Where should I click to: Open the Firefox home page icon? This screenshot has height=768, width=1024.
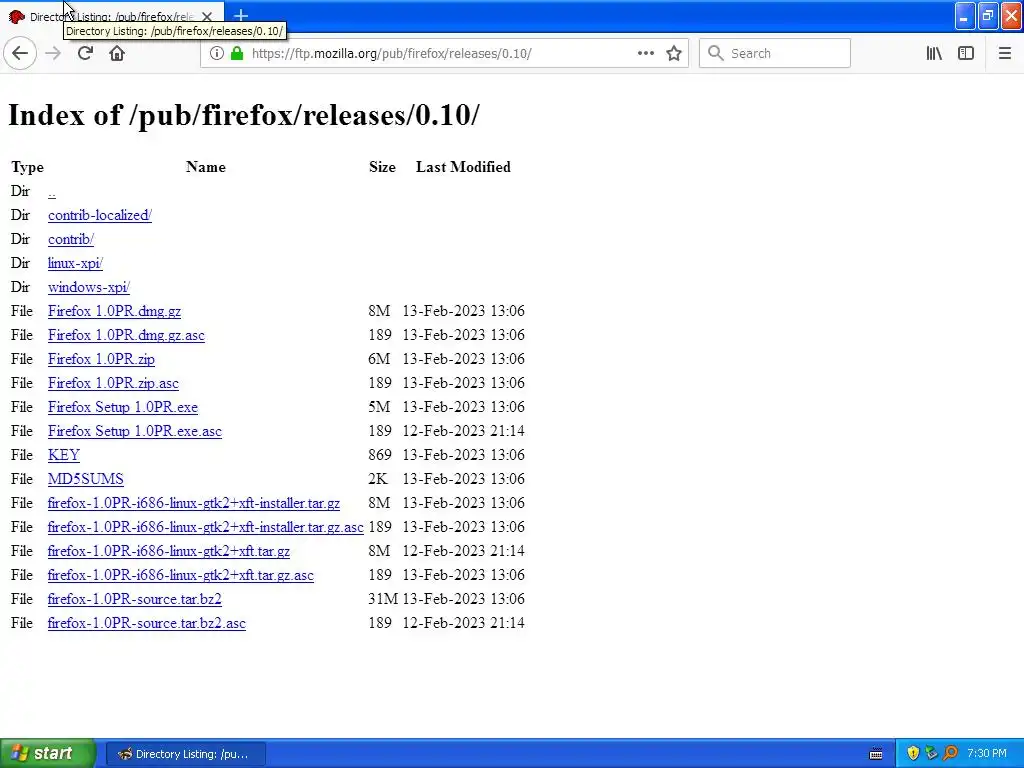tap(117, 53)
